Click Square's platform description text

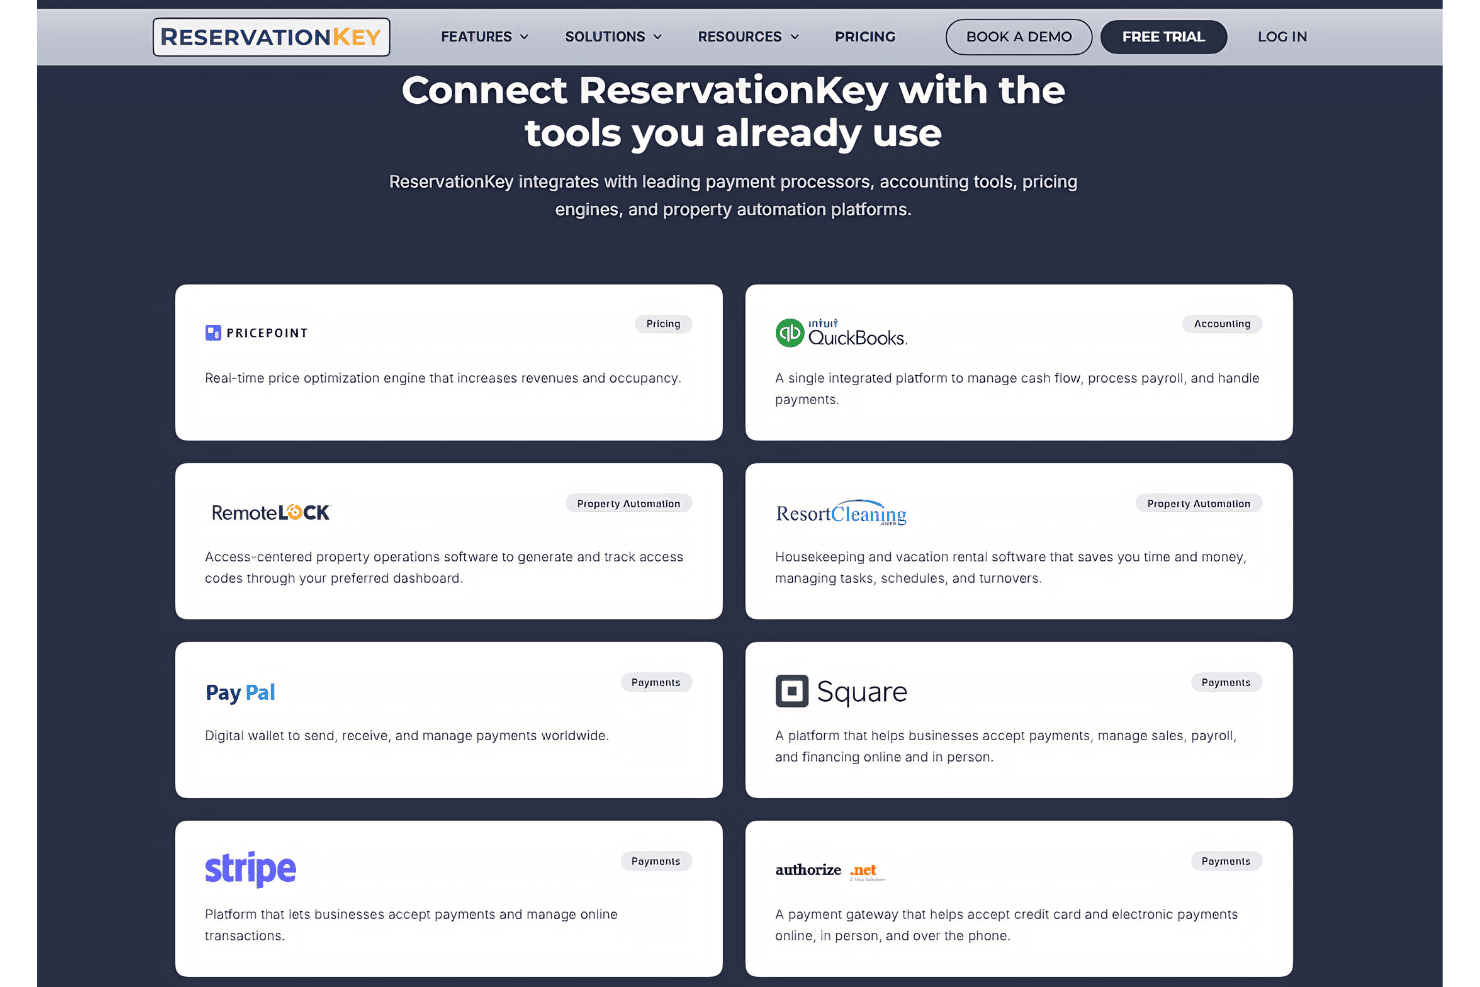pos(1006,747)
